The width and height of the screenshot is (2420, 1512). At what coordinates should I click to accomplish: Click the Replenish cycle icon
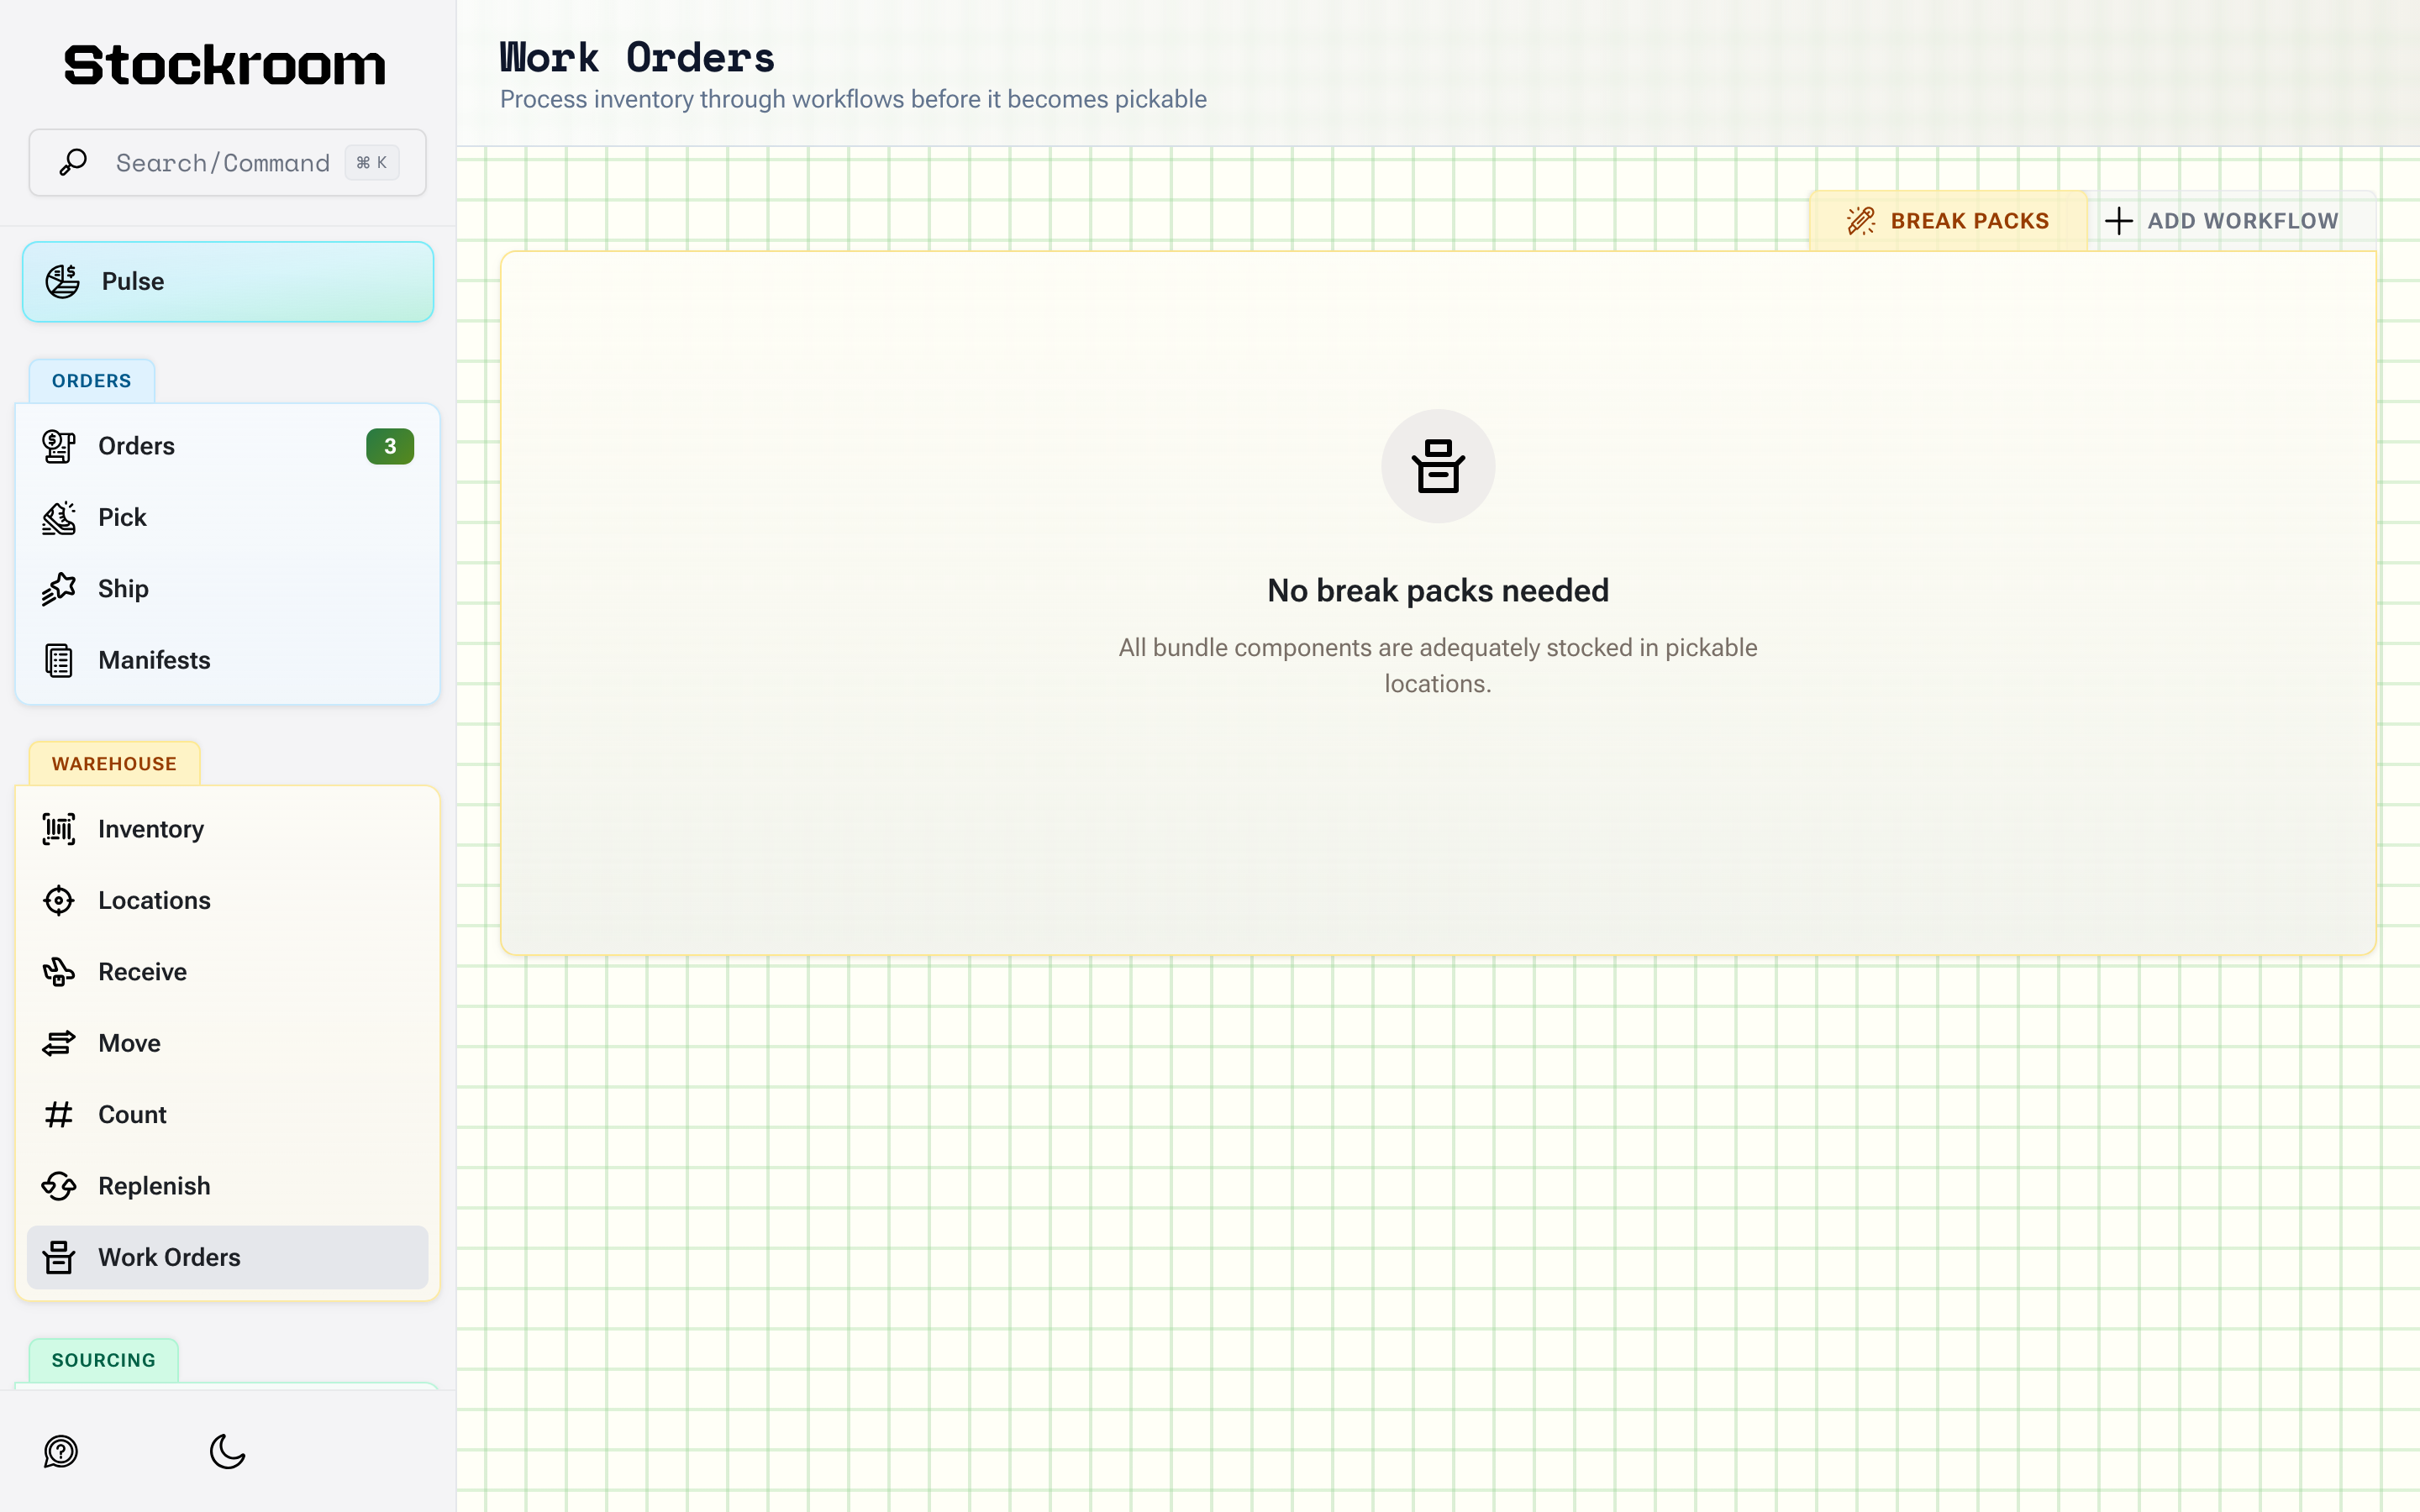(x=59, y=1186)
